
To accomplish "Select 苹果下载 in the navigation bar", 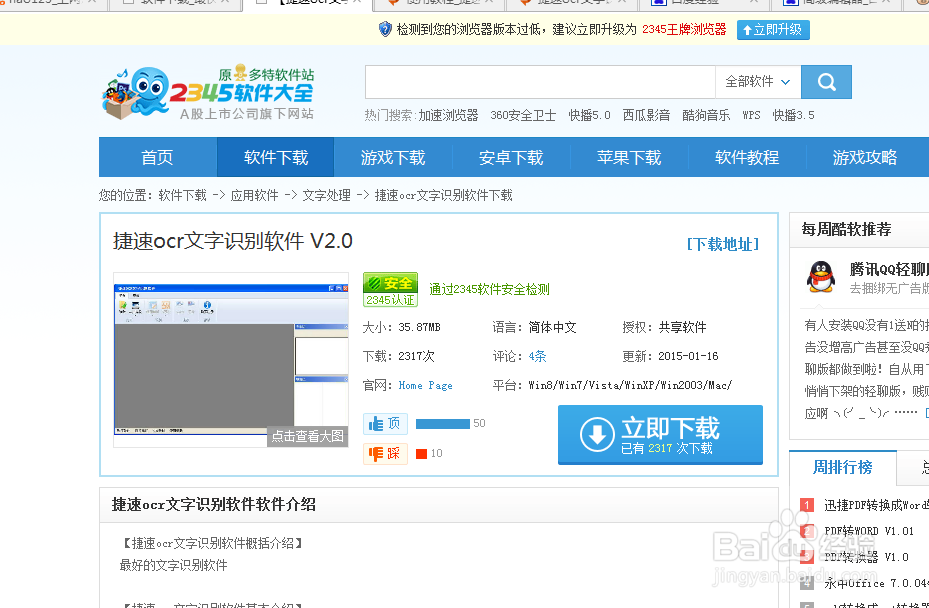I will pos(628,157).
